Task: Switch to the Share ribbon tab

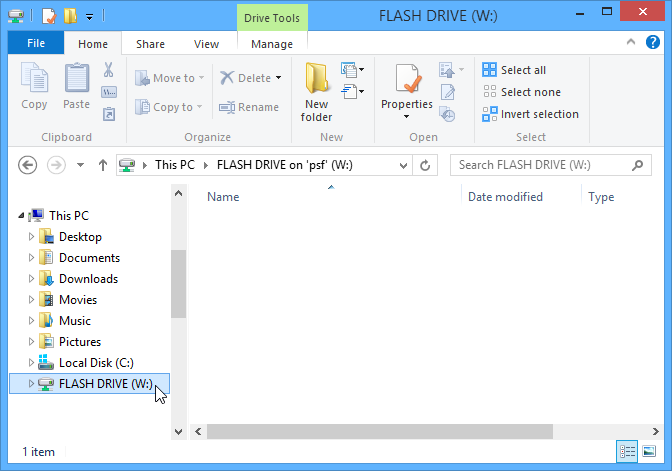Action: (x=150, y=44)
